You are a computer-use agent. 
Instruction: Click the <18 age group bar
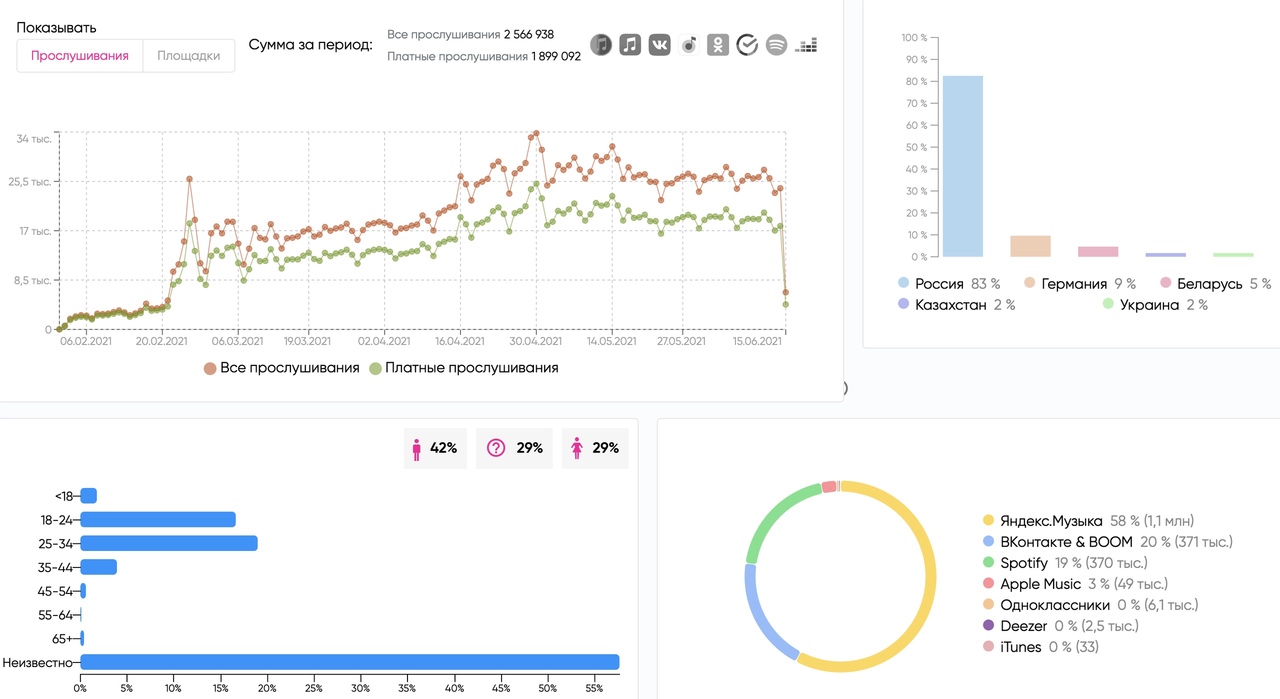click(88, 496)
